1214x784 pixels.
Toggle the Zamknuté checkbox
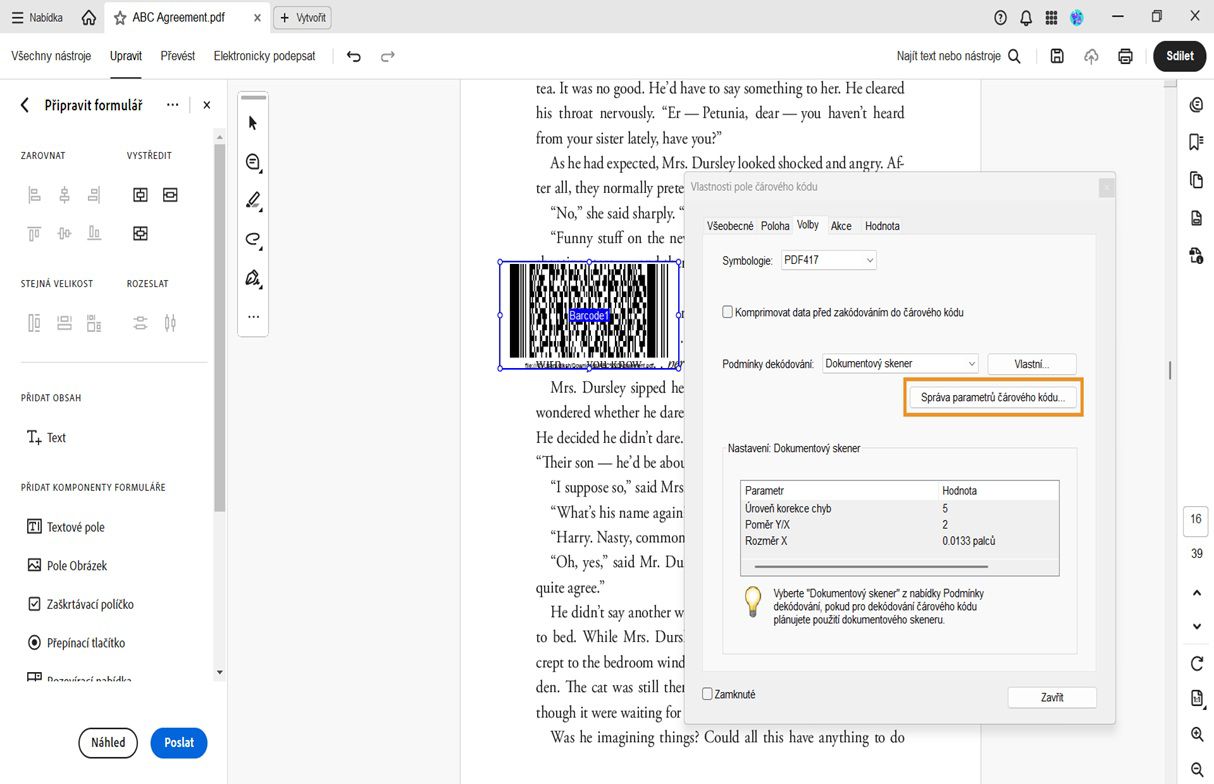tap(708, 694)
